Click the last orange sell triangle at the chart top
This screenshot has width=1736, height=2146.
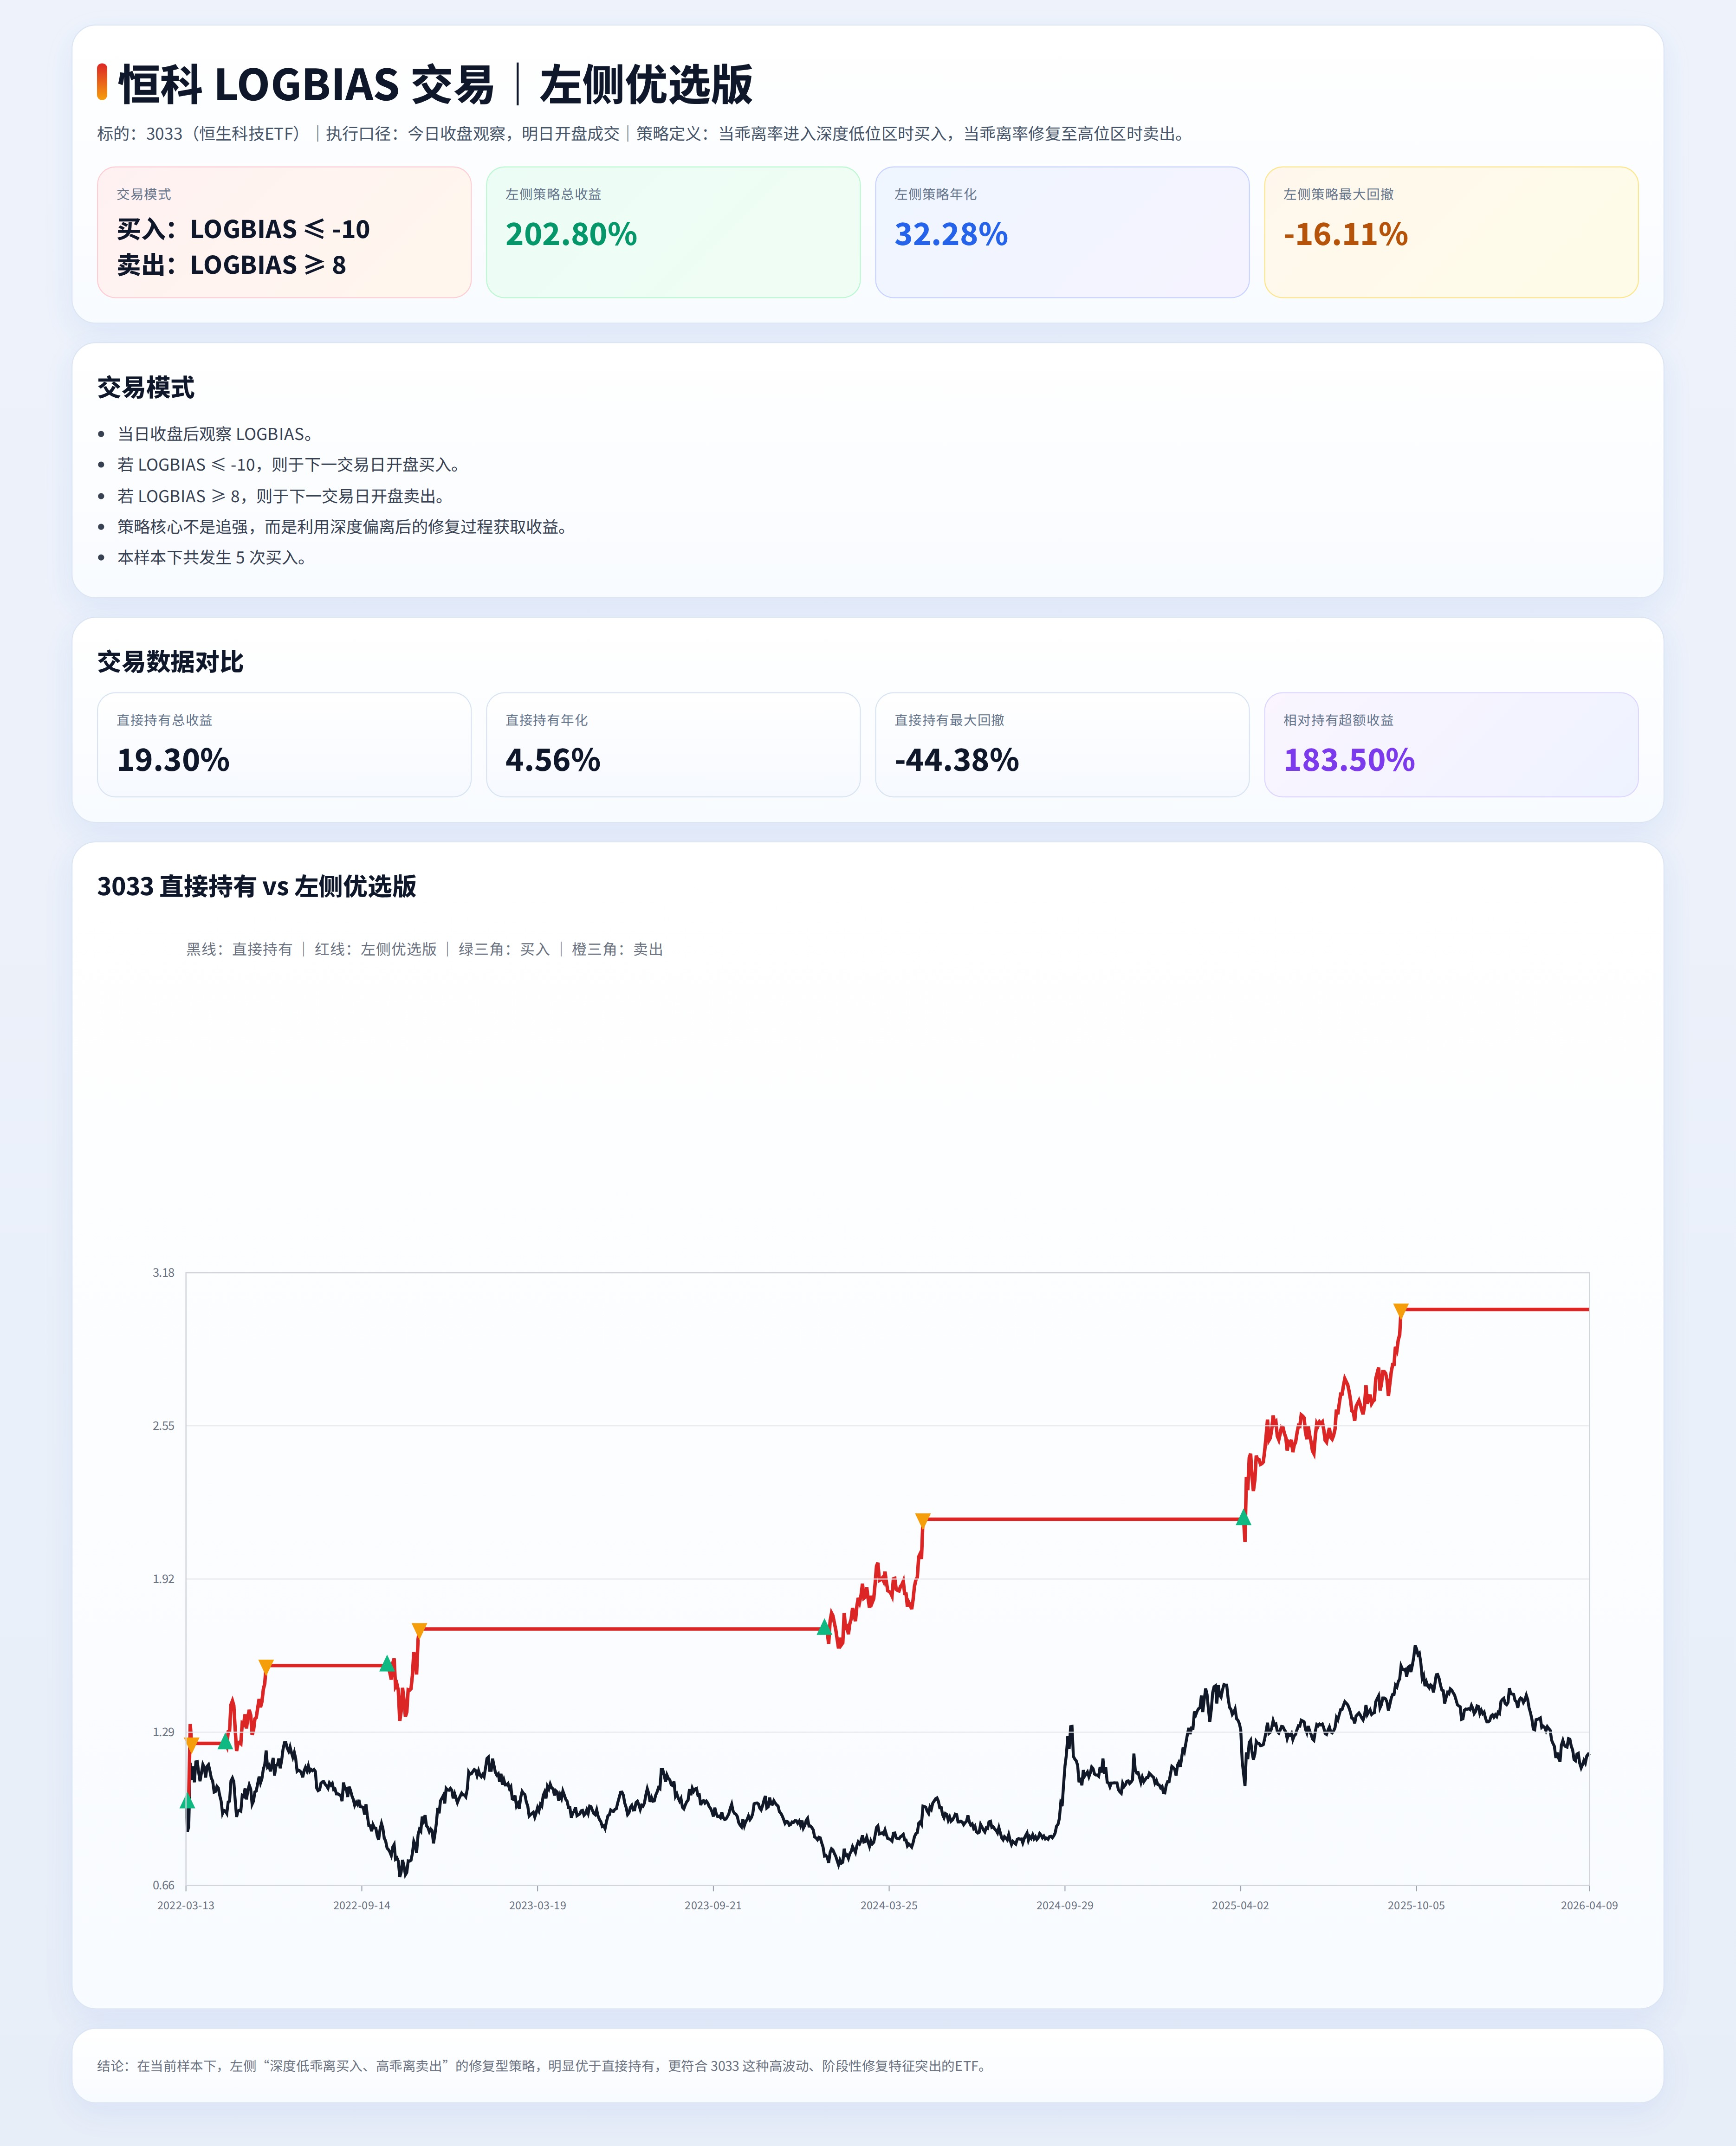(1401, 1310)
